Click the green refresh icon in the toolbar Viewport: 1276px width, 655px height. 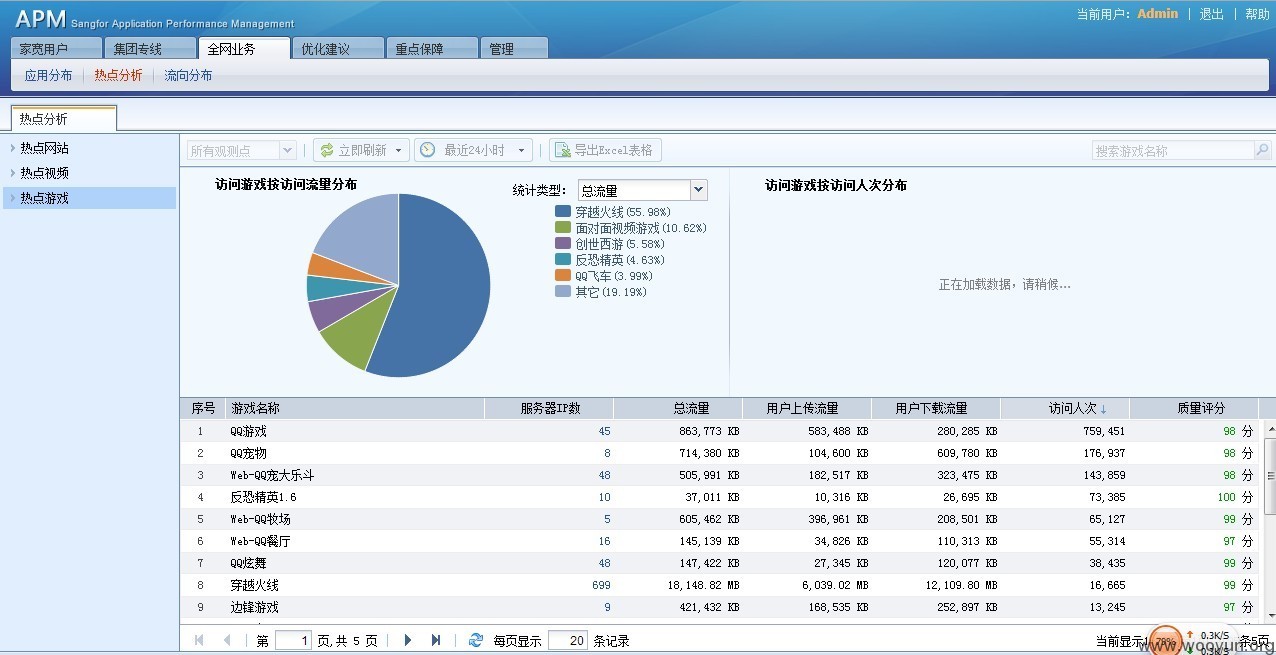pos(326,150)
